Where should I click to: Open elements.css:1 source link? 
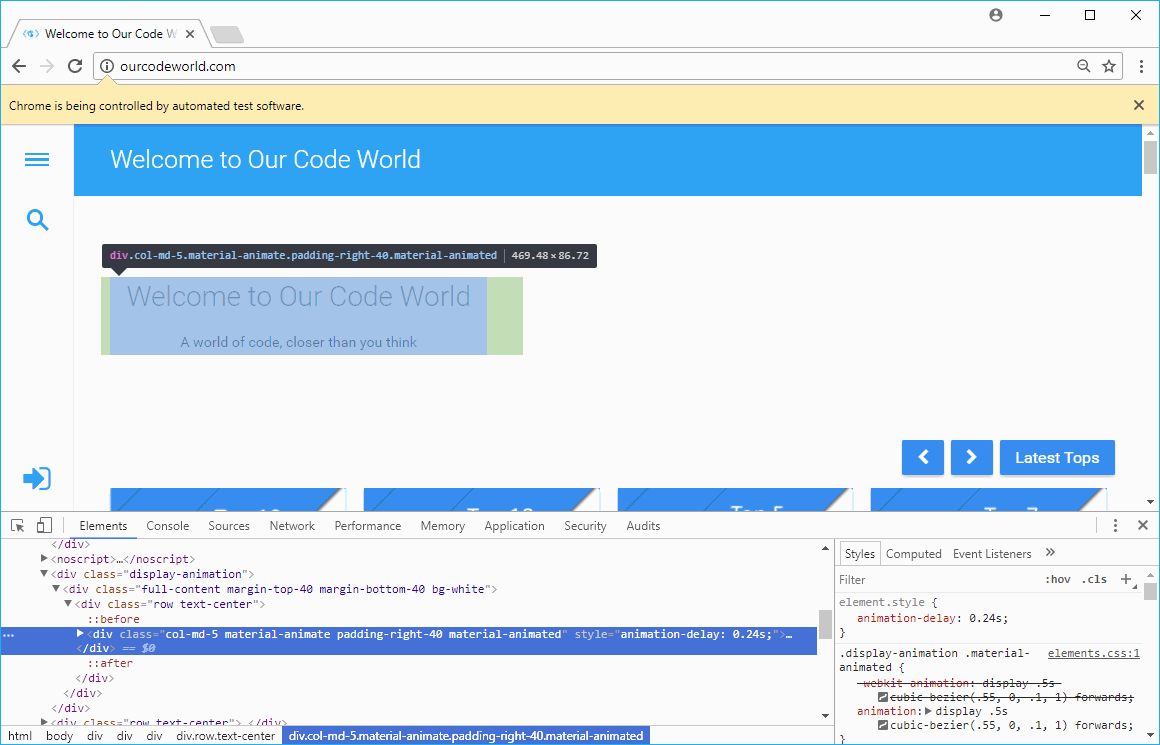1093,653
